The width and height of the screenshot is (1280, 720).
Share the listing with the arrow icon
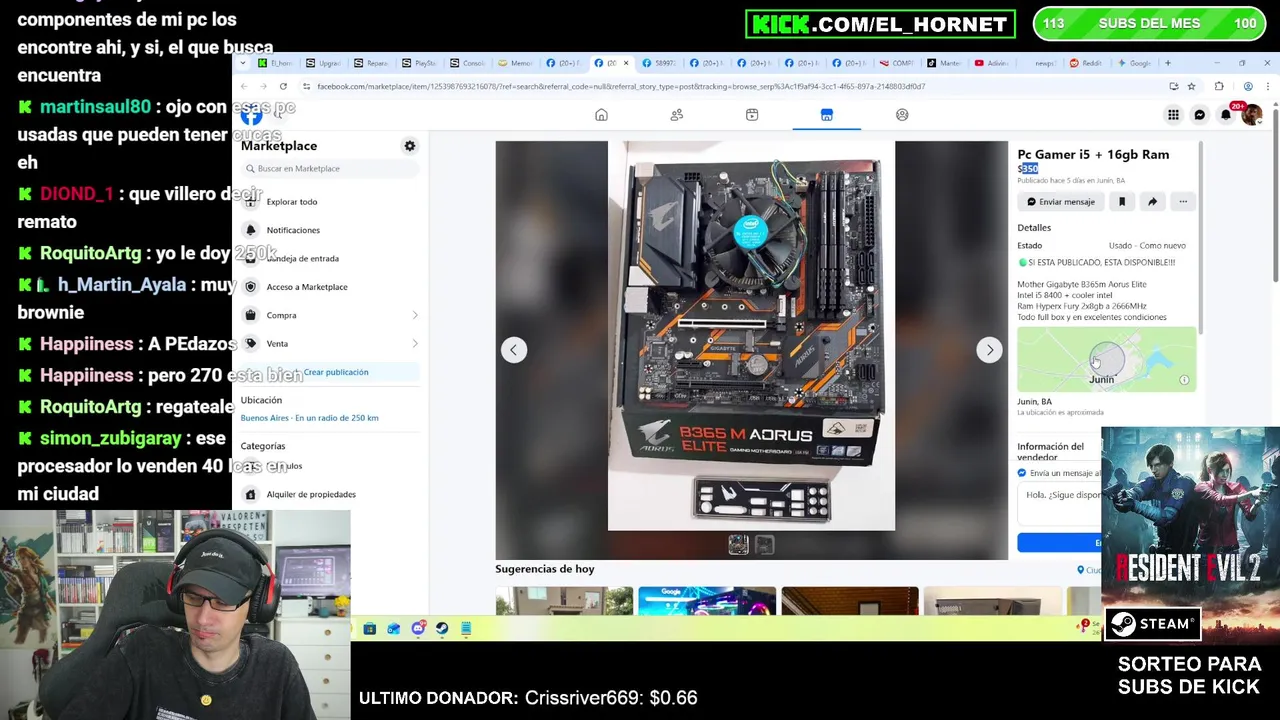[x=1152, y=202]
